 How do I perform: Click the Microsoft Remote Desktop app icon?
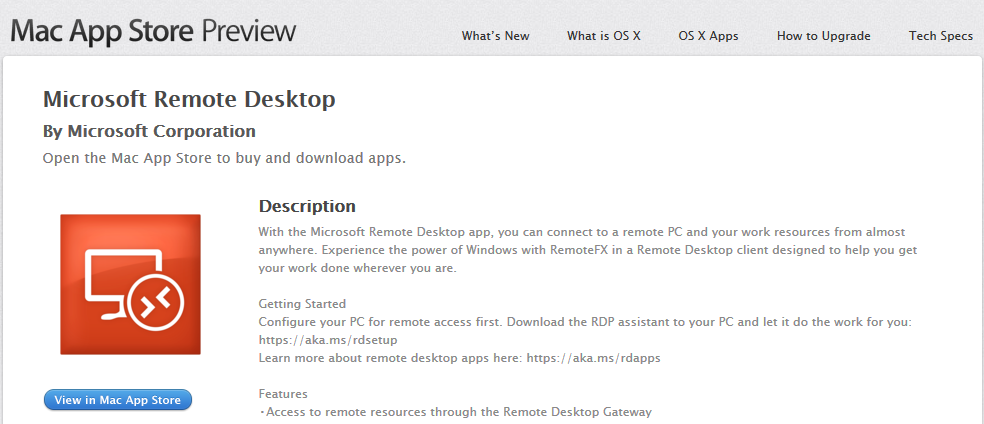(130, 284)
